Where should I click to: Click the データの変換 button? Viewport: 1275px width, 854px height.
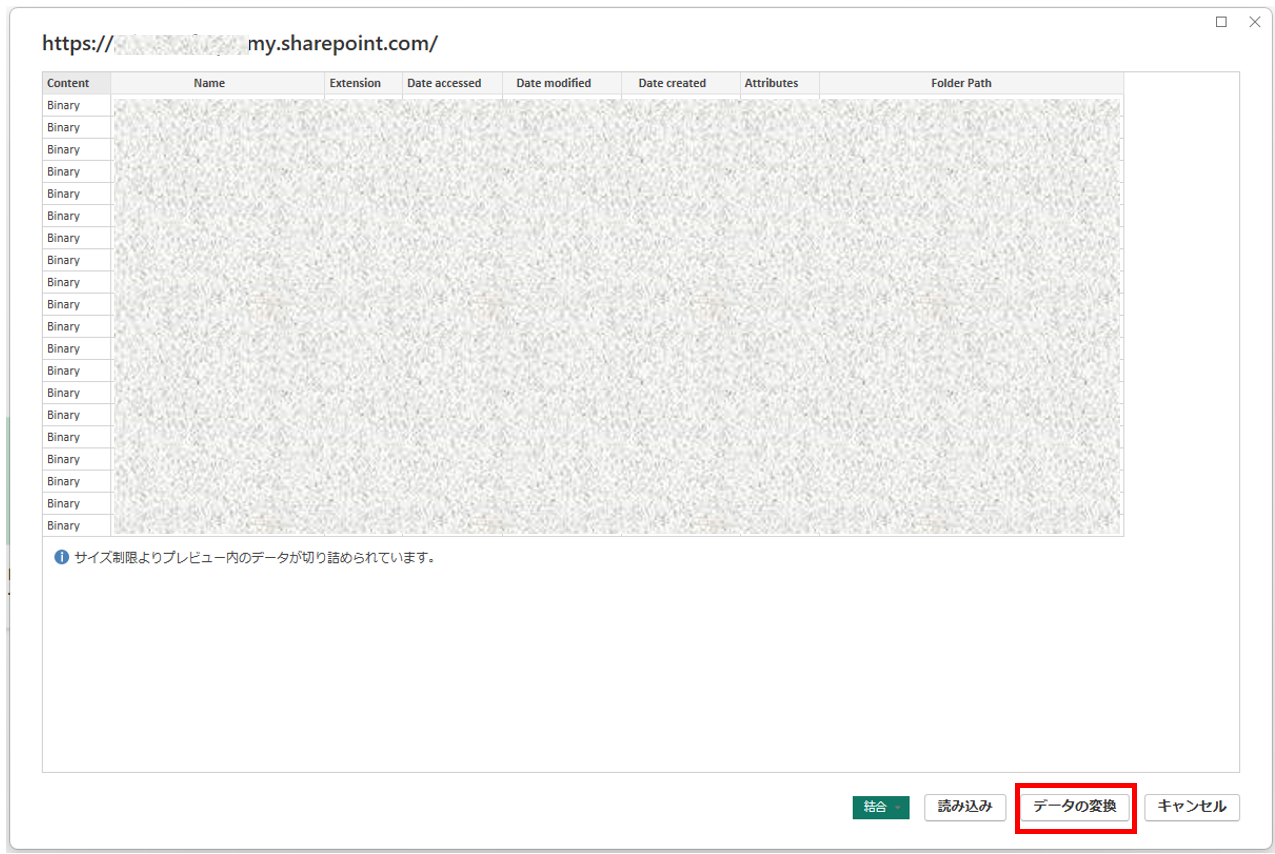[x=1075, y=806]
